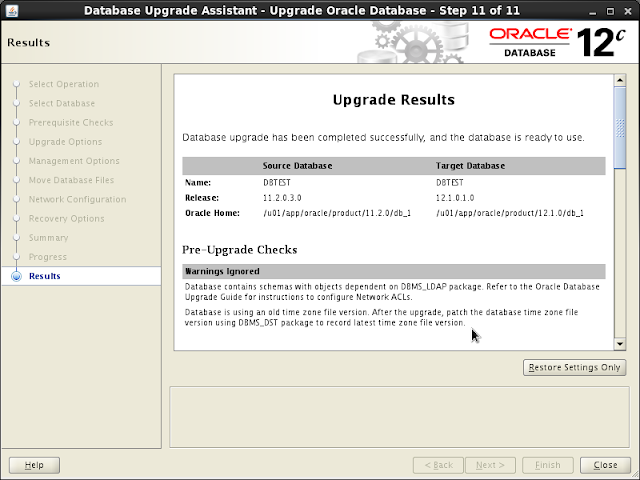This screenshot has height=480, width=640.
Task: Select the Results step in sidebar
Action: [44, 276]
